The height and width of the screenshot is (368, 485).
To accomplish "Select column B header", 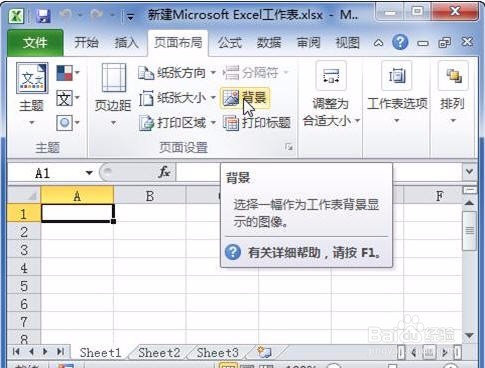I will 150,196.
